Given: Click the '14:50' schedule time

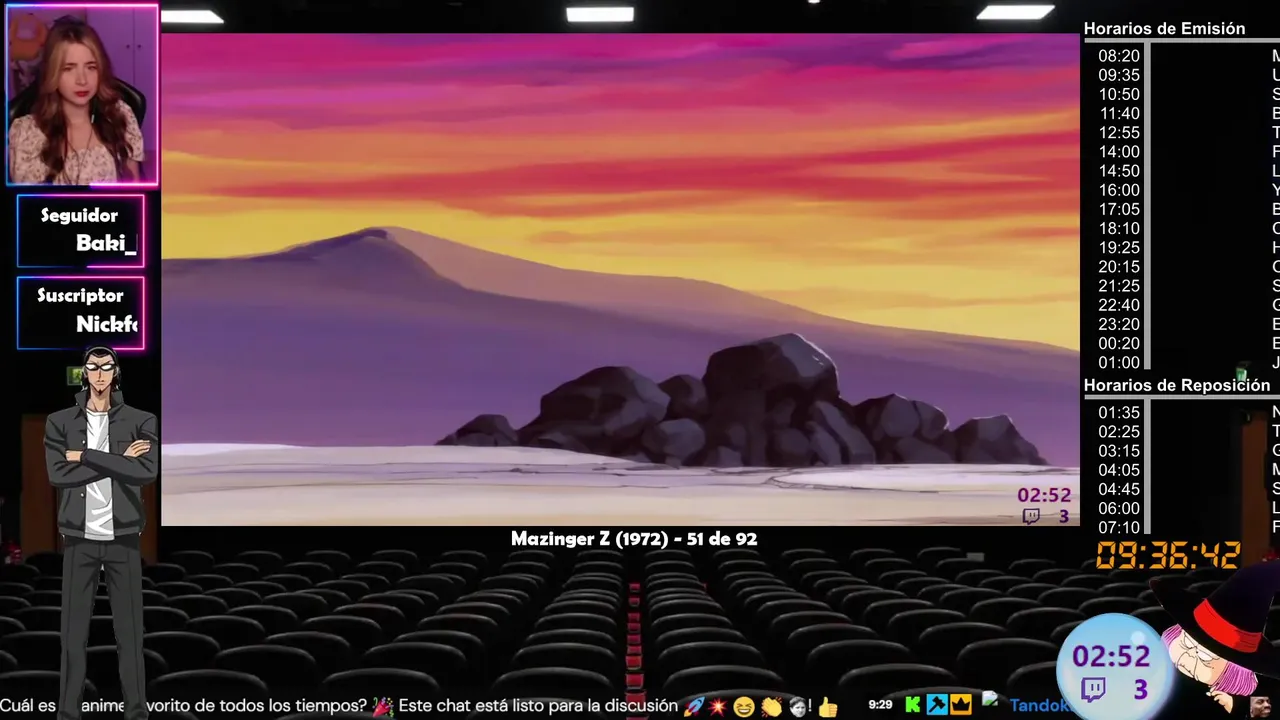Looking at the screenshot, I should pos(1119,171).
